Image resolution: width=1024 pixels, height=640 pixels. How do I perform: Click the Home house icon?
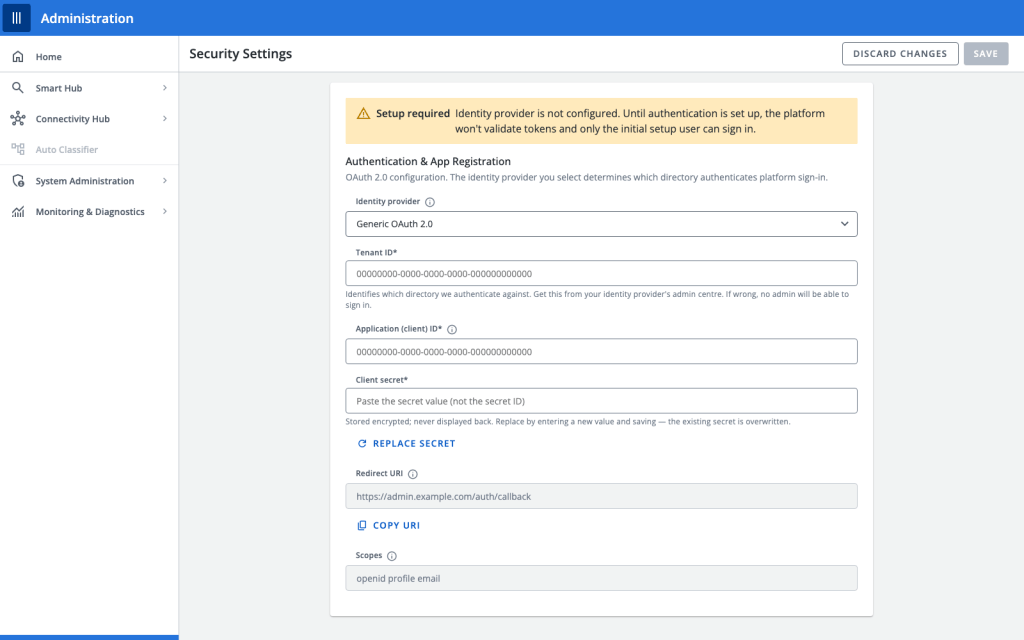(18, 57)
